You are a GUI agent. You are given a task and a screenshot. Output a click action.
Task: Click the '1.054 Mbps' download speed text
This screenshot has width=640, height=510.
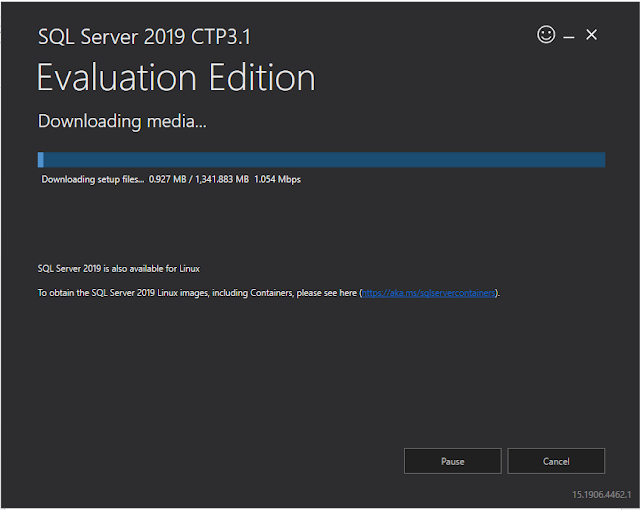[x=278, y=180]
